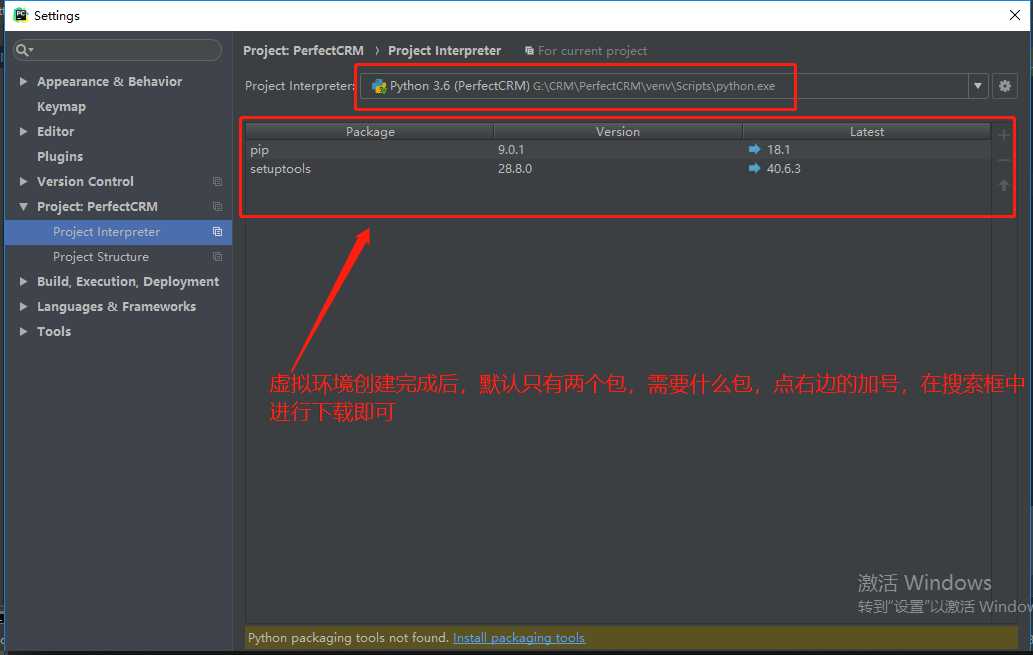Click pip version 9.0.1 cell

point(511,150)
